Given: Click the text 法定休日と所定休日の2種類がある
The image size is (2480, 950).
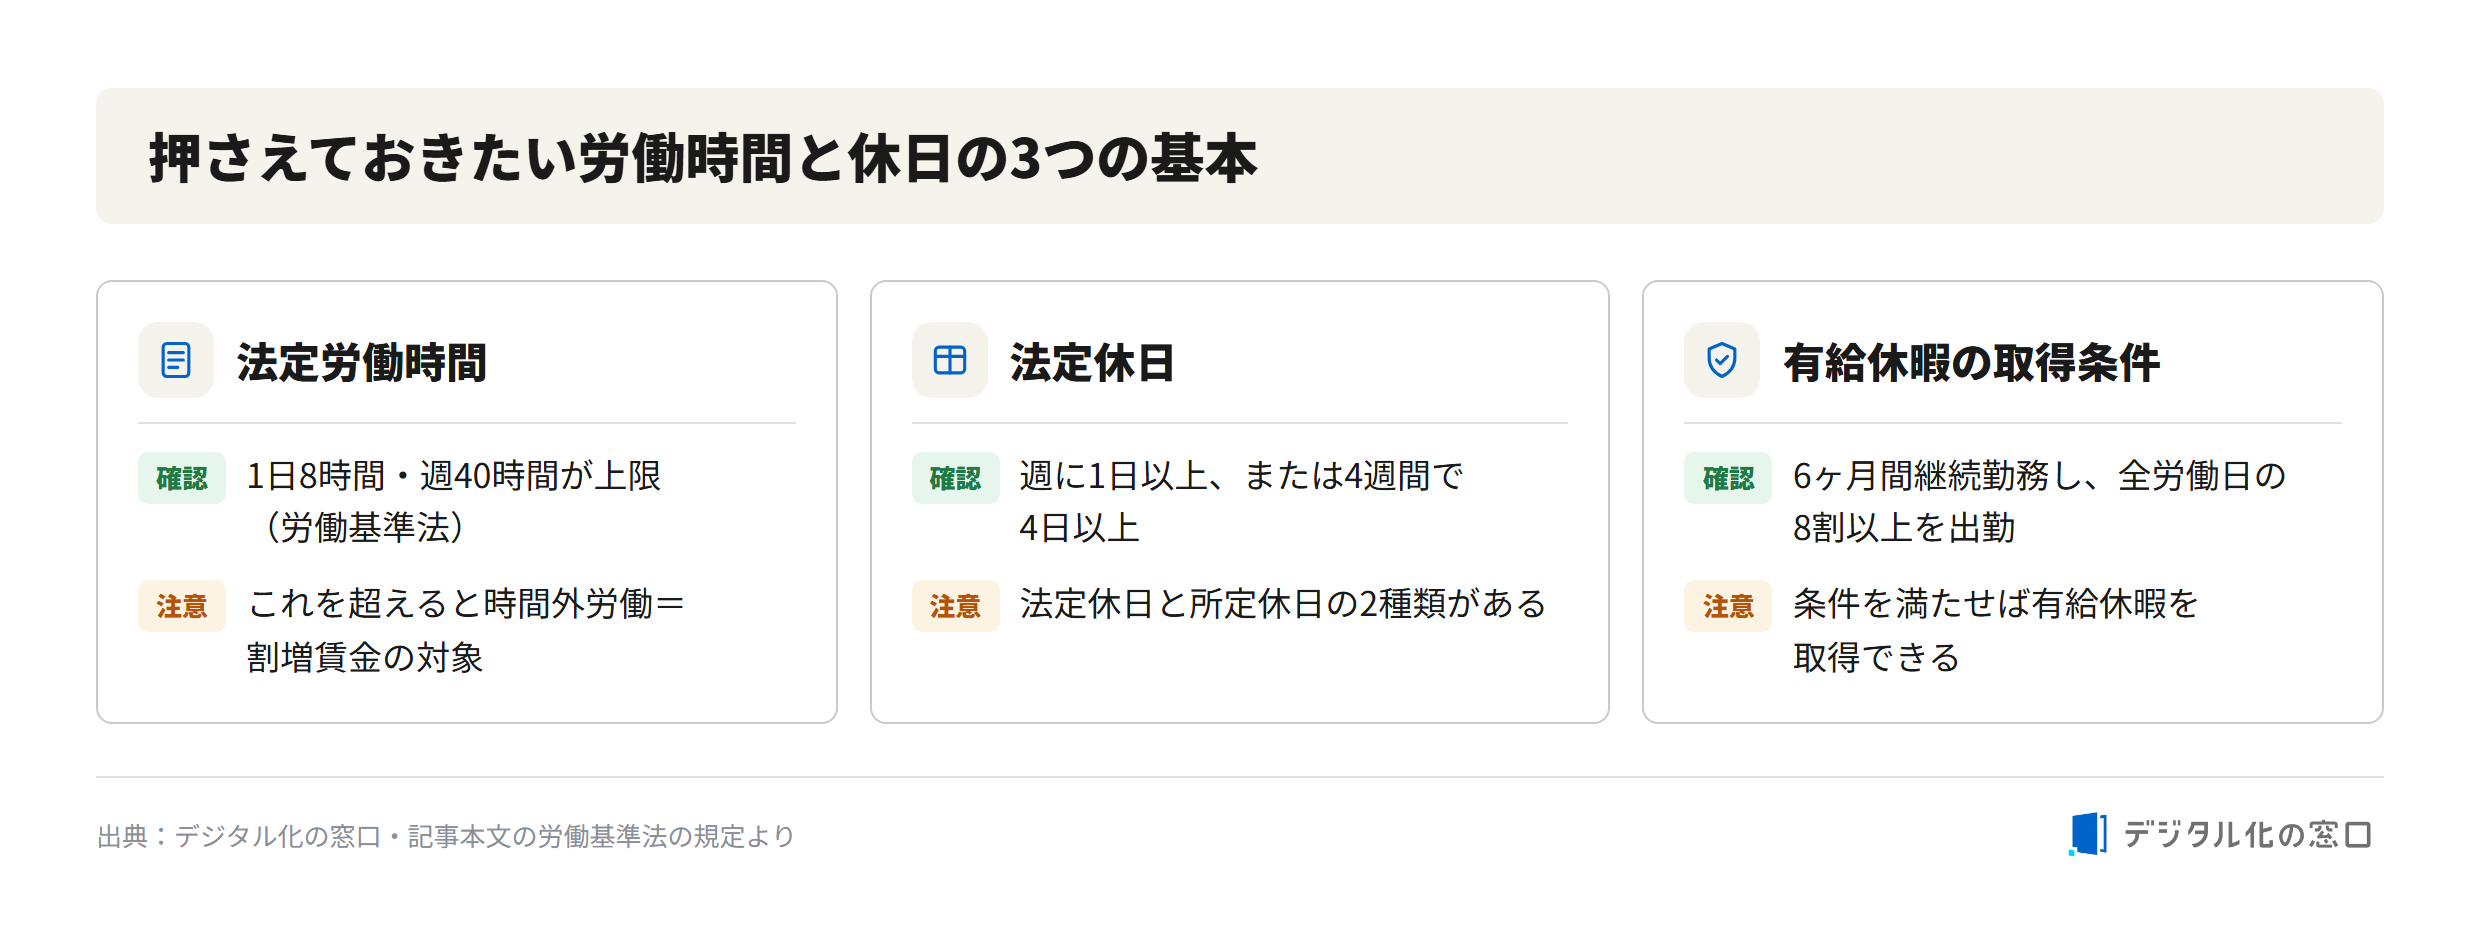Looking at the screenshot, I should pyautogui.click(x=1283, y=604).
